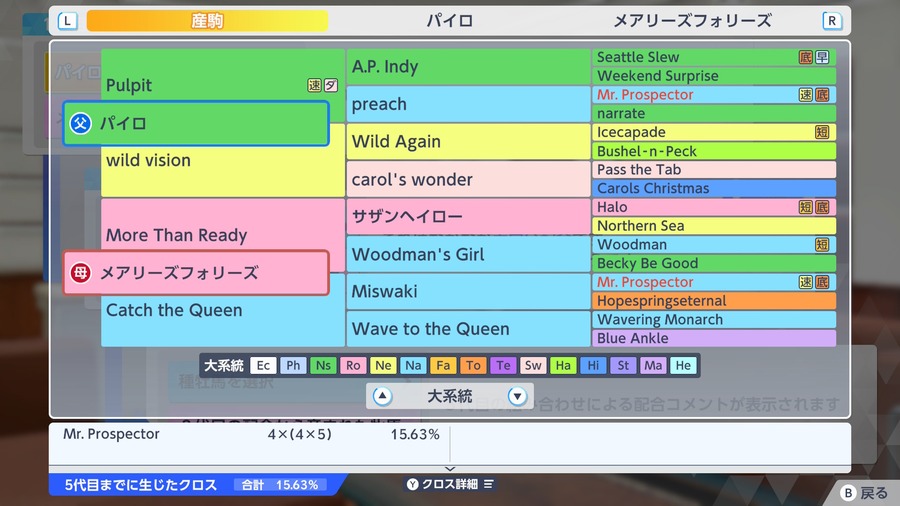Click the Mr. Prospector 4×(4×5) cross row
The image size is (900, 506).
(249, 434)
